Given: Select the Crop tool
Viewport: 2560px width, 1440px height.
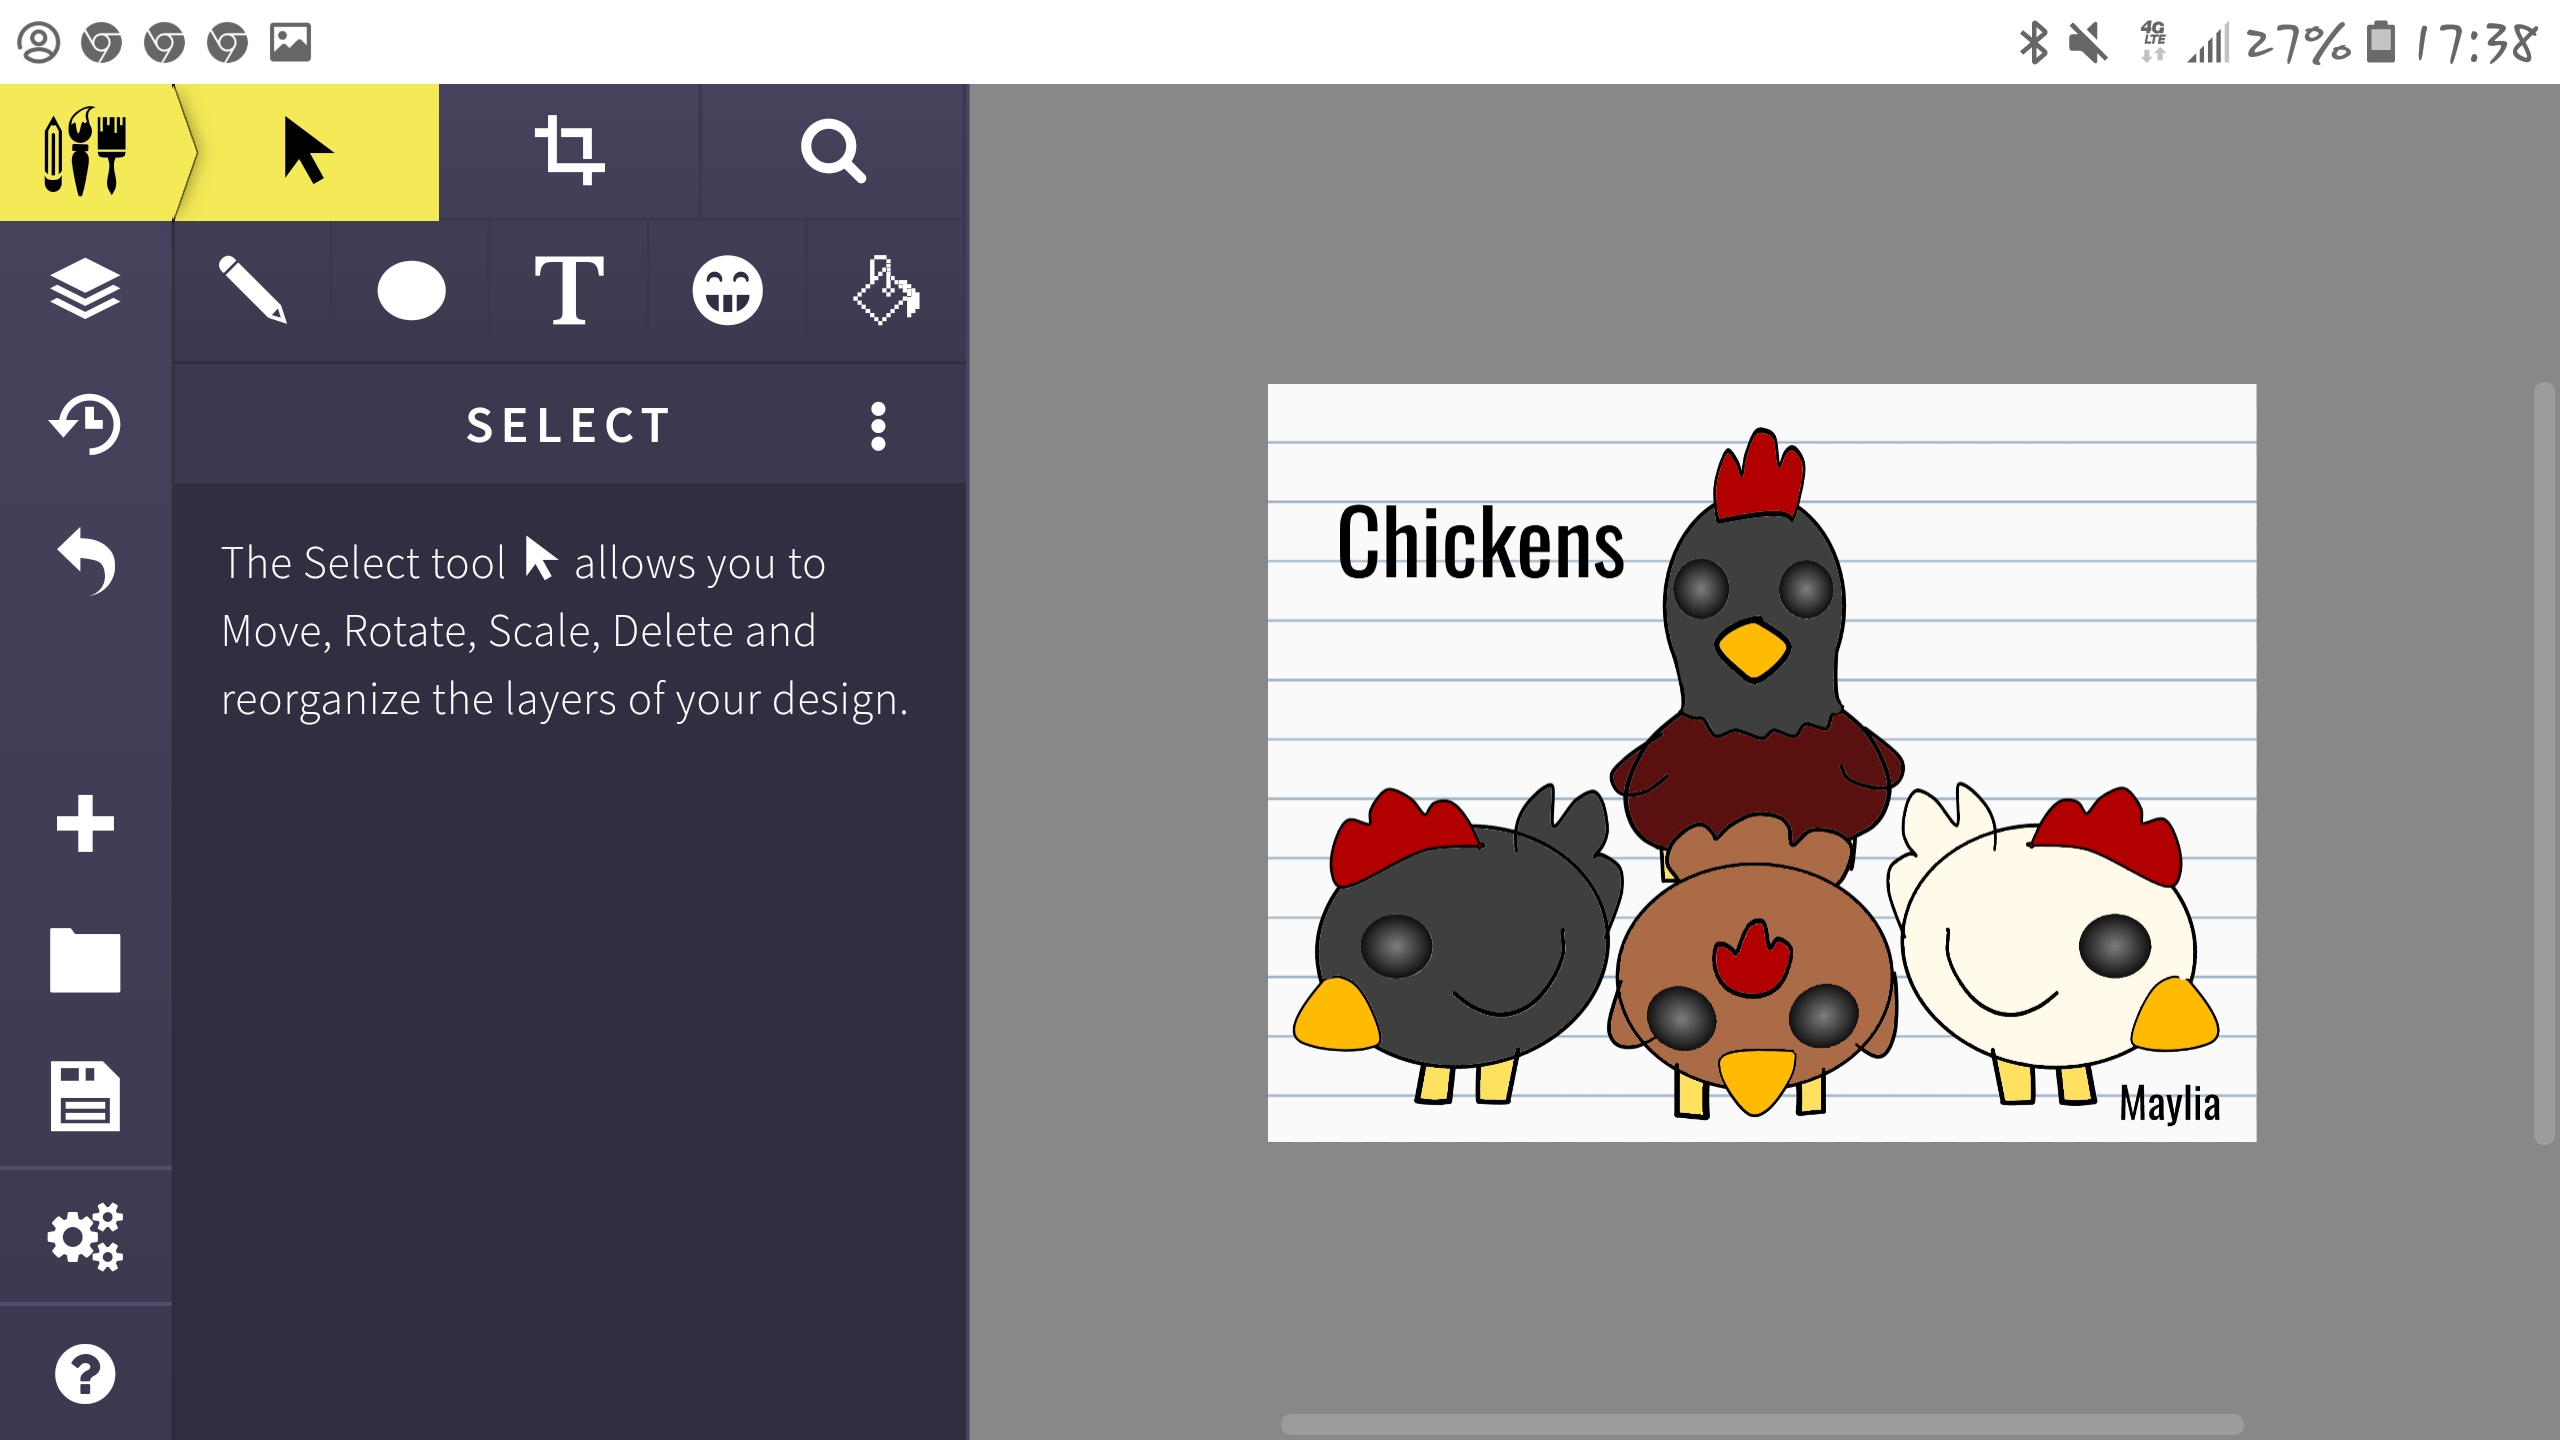Looking at the screenshot, I should coord(570,151).
